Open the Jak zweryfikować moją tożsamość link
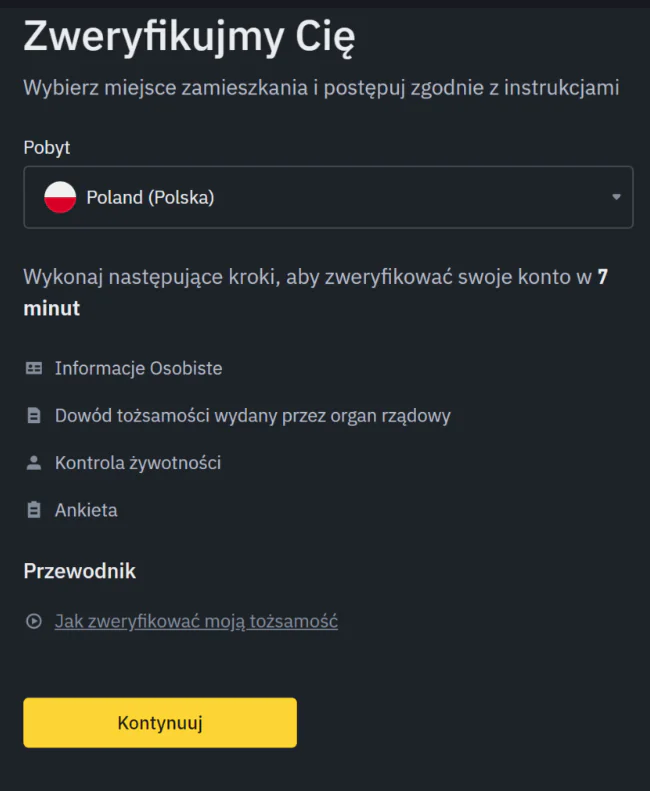 click(196, 621)
